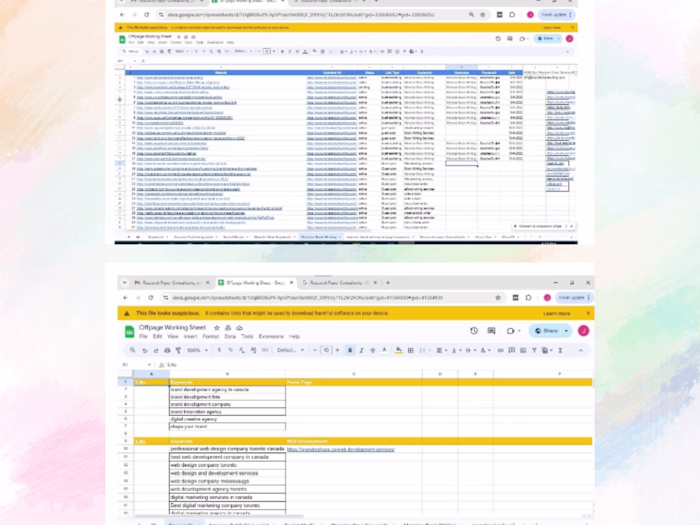The width and height of the screenshot is (700, 525).
Task: Bookmark this page with upper address bar star
Action: click(483, 15)
